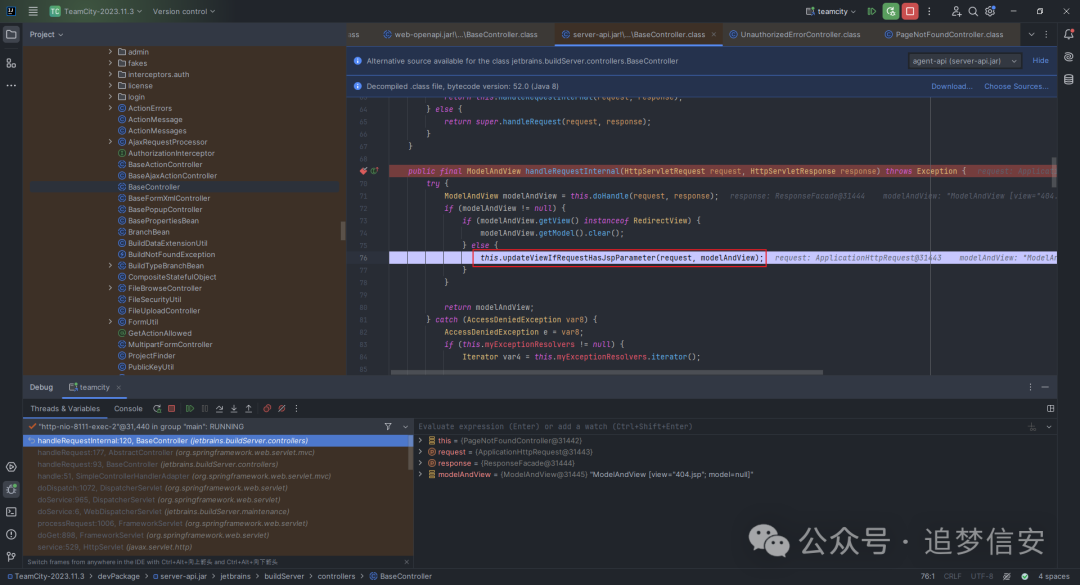Open the Notifications bell icon
The width and height of the screenshot is (1080, 585).
(x=1068, y=34)
